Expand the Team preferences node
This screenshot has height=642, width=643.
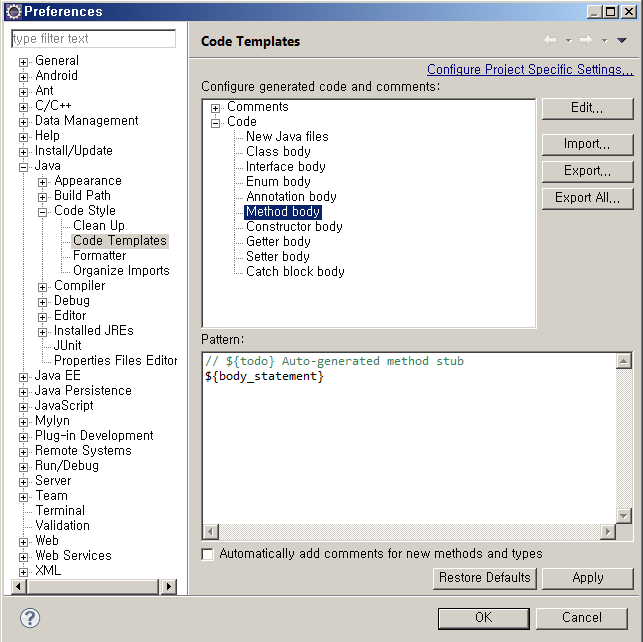23,497
